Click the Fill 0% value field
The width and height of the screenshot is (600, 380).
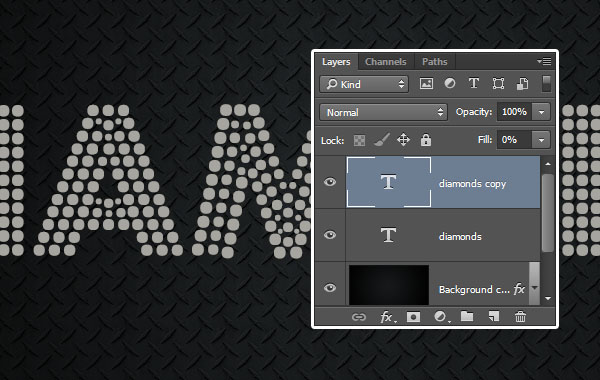point(514,140)
